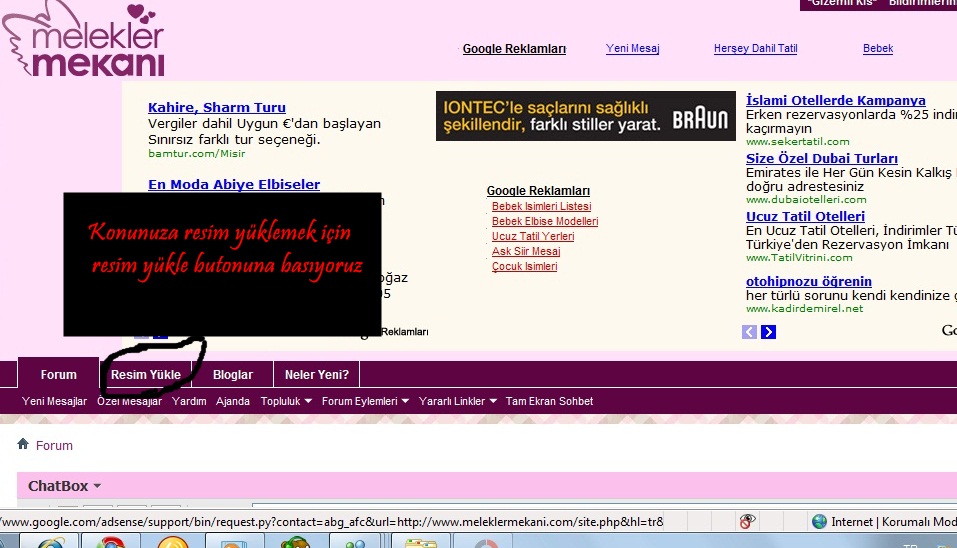The image size is (957, 548).
Task: Select the Neler Yeni? tab
Action: point(316,375)
